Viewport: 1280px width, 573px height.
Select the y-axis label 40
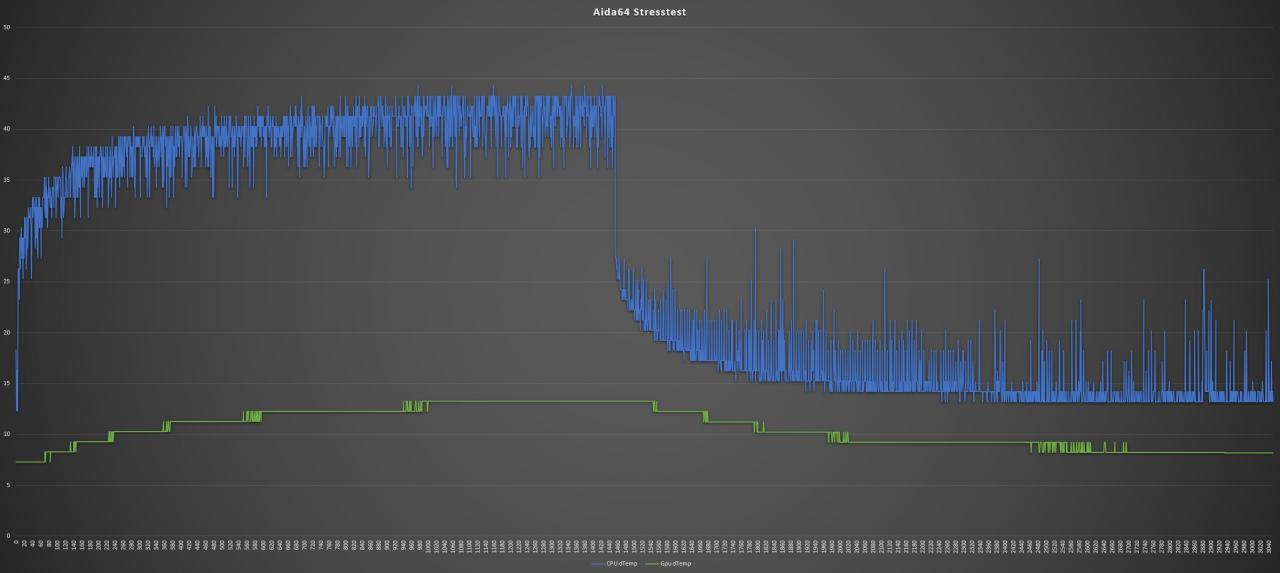(x=7, y=129)
